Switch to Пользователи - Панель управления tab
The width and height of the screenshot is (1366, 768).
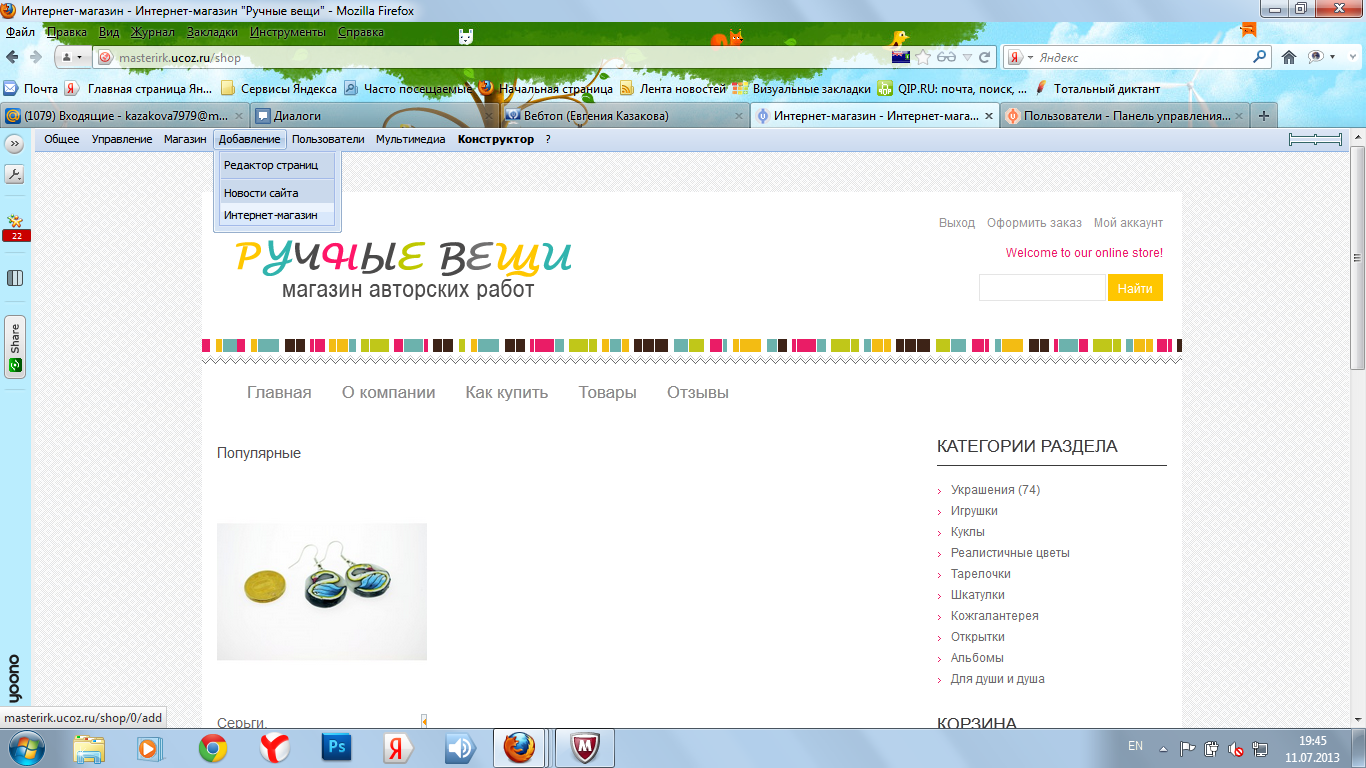(1124, 115)
